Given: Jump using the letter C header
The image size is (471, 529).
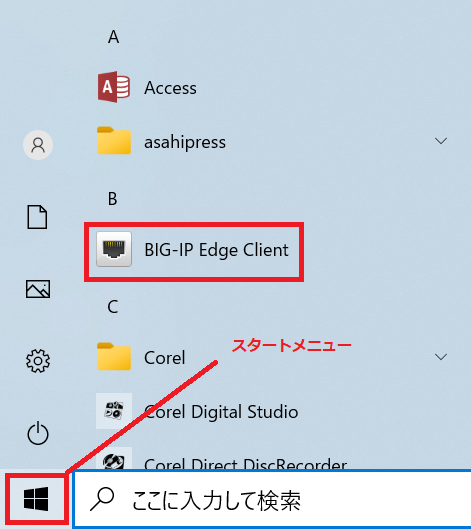Looking at the screenshot, I should pos(113,307).
